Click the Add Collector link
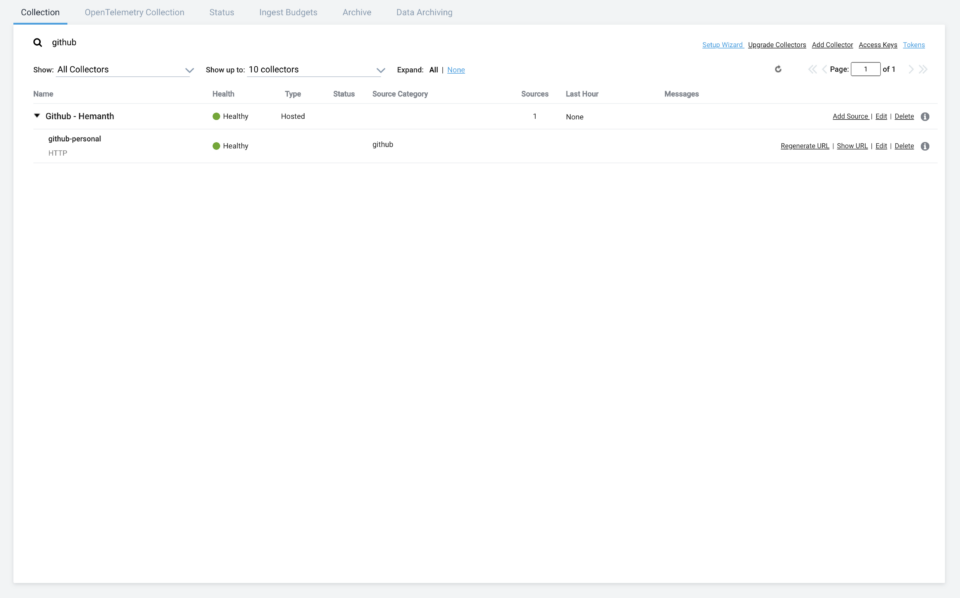 [x=832, y=45]
